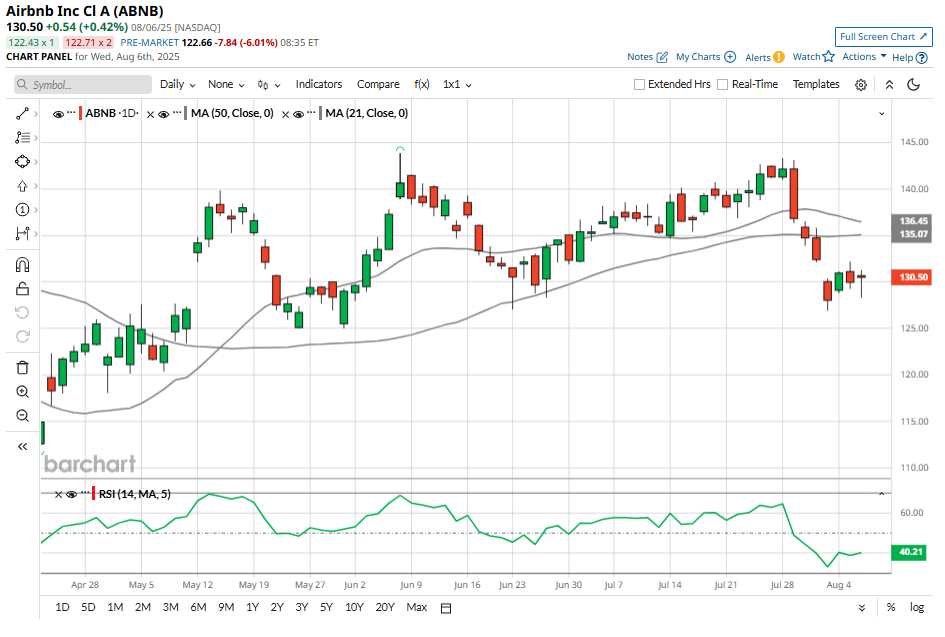Image resolution: width=945 pixels, height=637 pixels.
Task: Open the f(x) expressions tool
Action: click(x=422, y=84)
